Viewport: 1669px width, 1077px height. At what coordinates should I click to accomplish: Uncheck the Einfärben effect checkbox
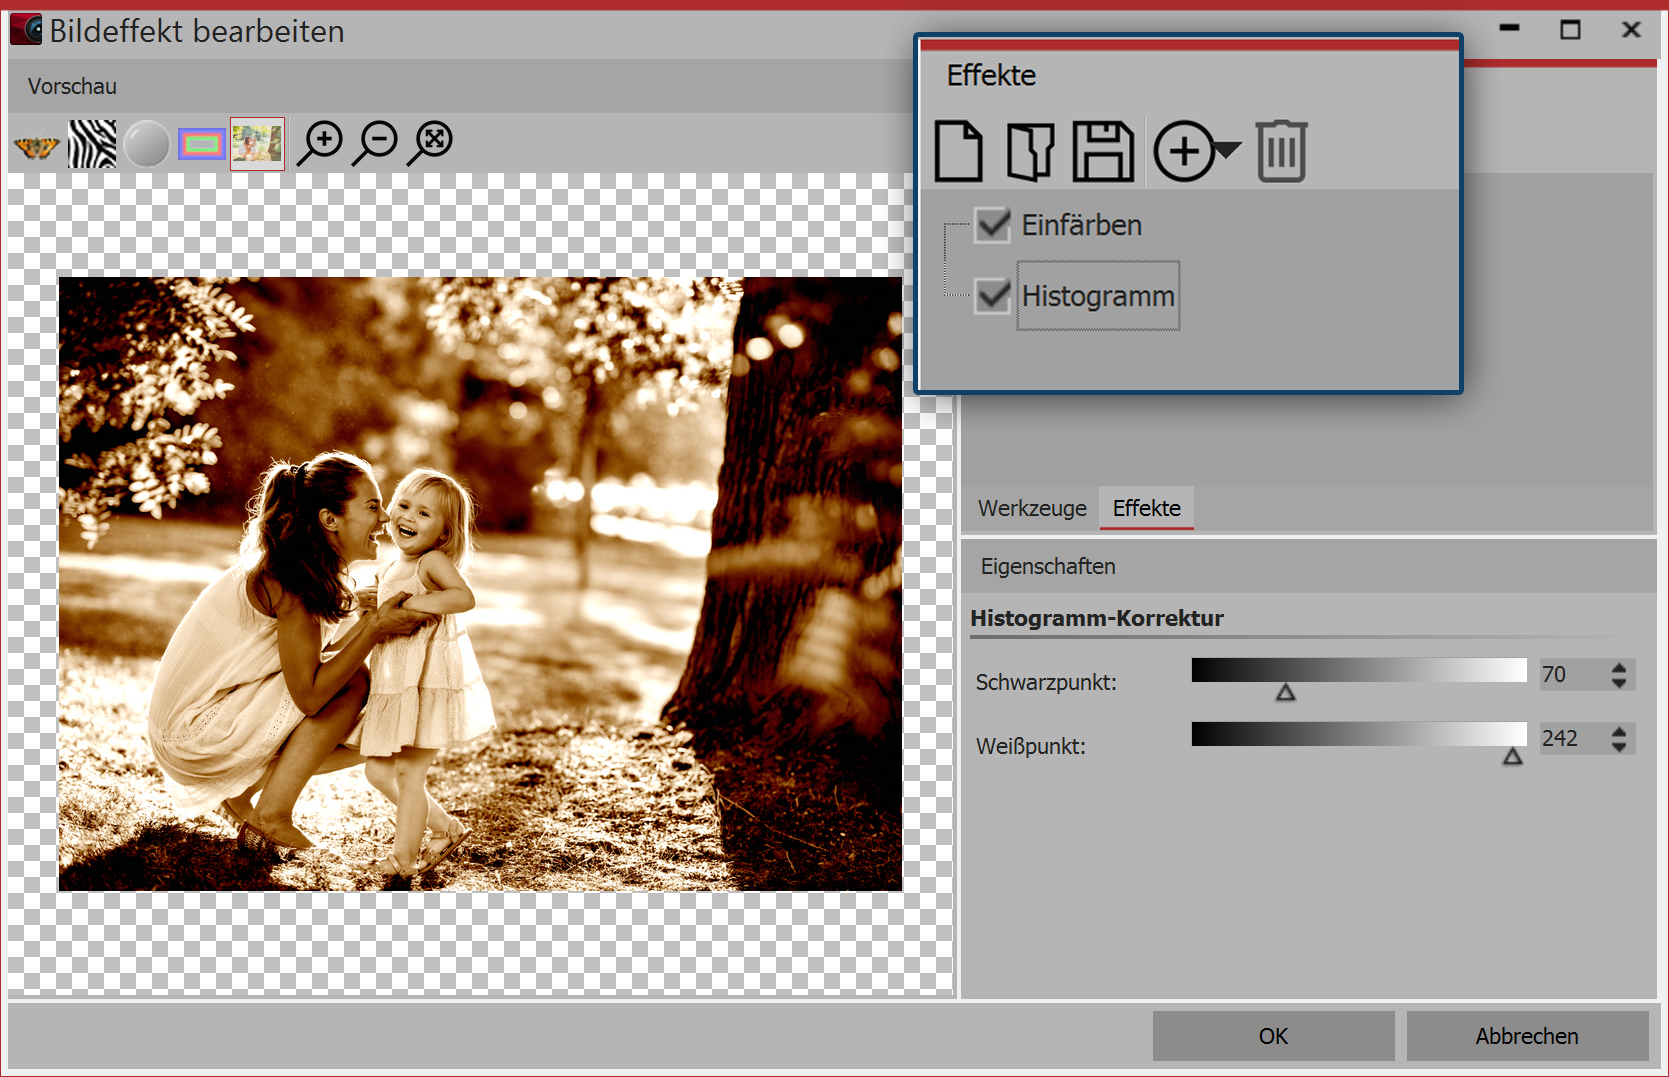pyautogui.click(x=993, y=225)
